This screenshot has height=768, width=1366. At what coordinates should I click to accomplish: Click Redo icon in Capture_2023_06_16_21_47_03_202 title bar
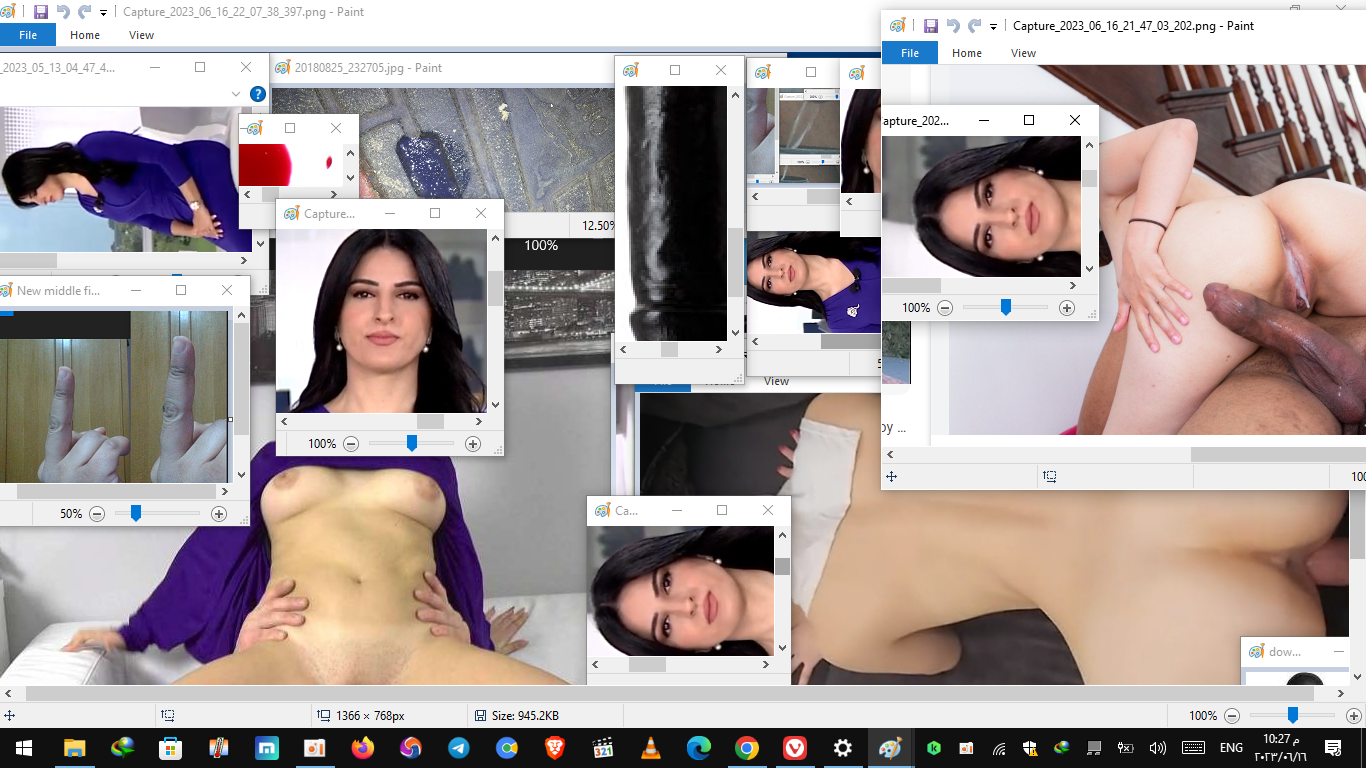click(974, 26)
